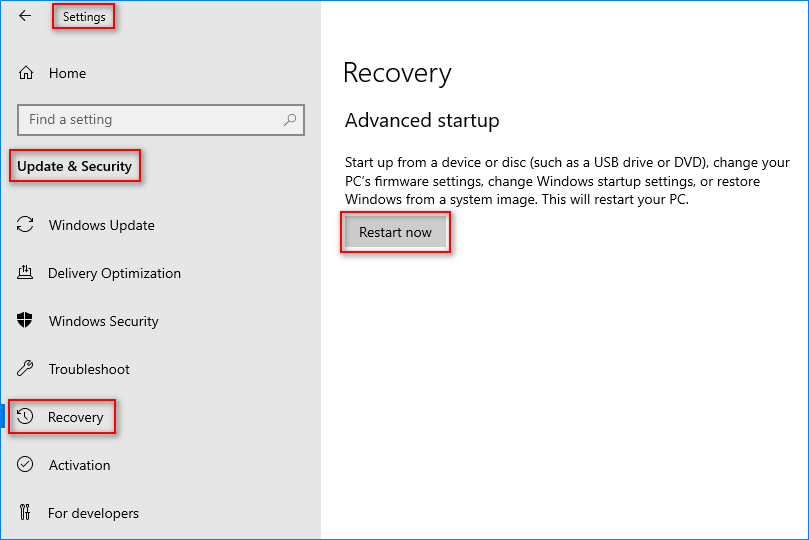The width and height of the screenshot is (809, 540).
Task: Select the Recovery label in sidebar
Action: point(75,417)
